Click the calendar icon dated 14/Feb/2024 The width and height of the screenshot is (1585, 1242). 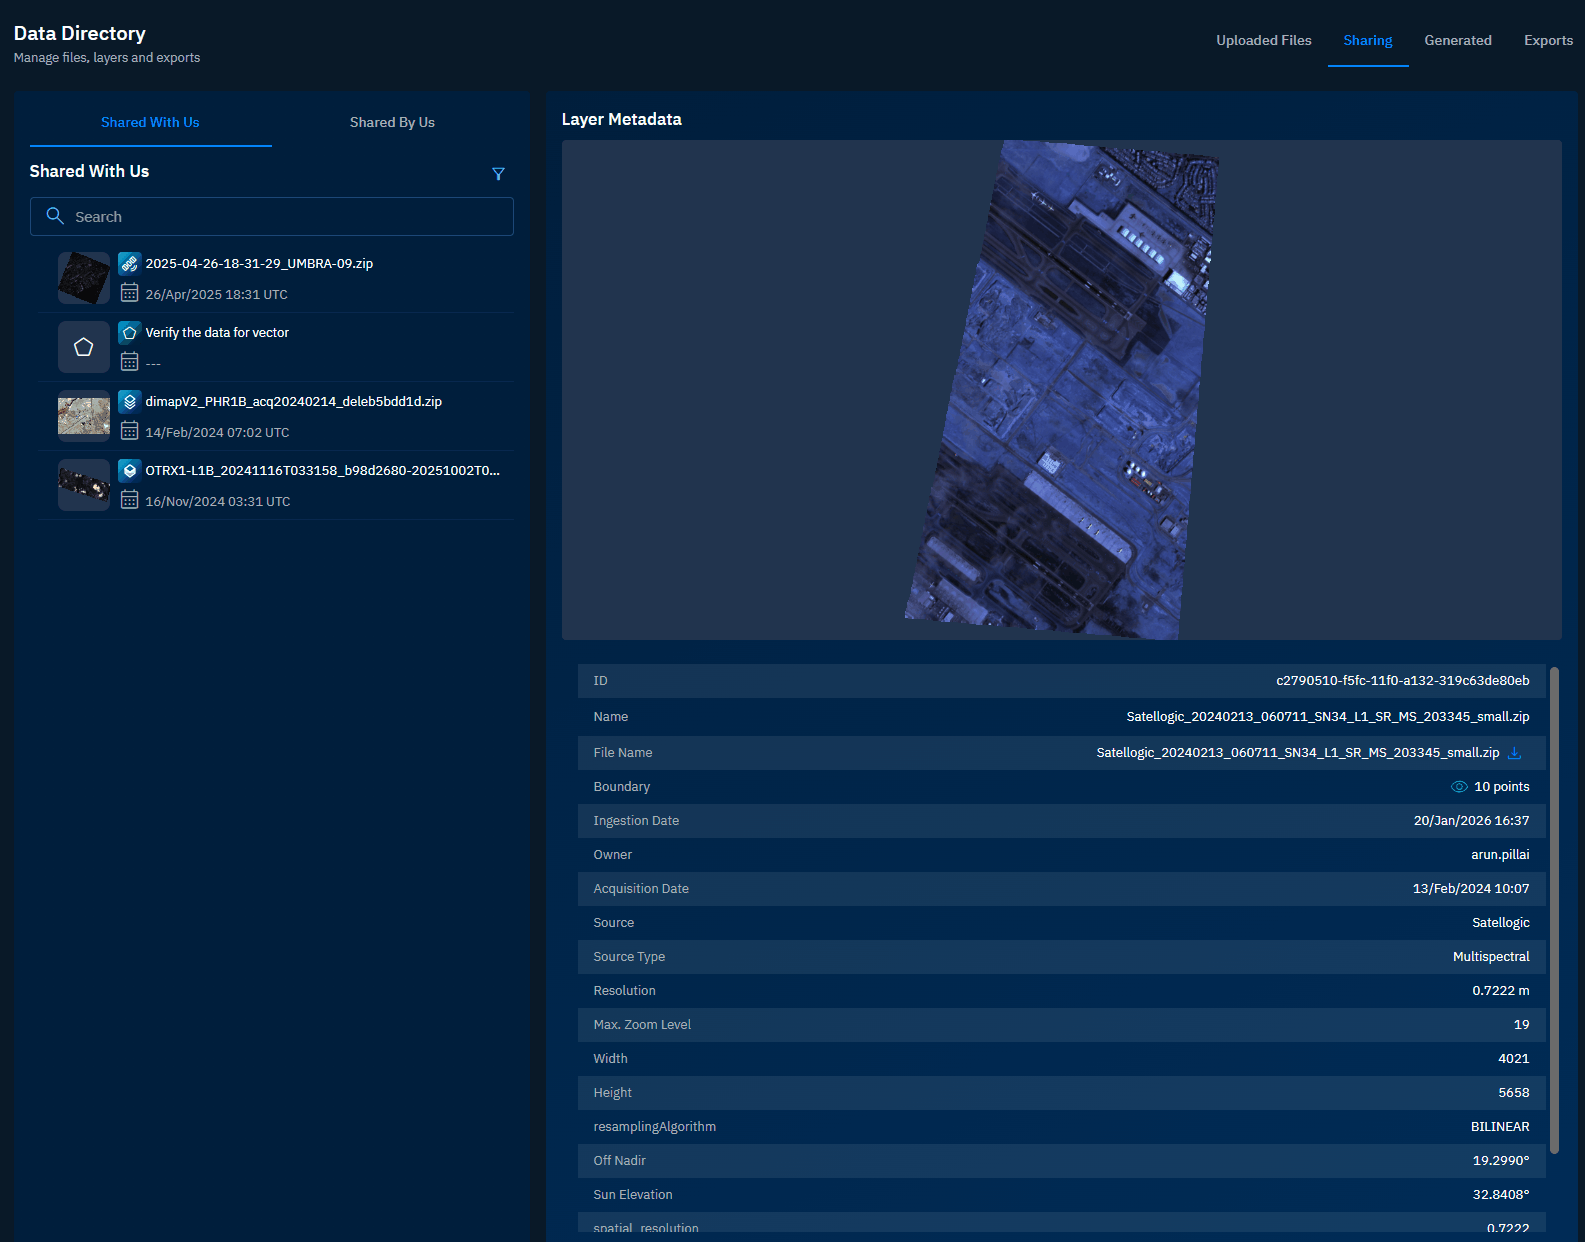pyautogui.click(x=129, y=431)
